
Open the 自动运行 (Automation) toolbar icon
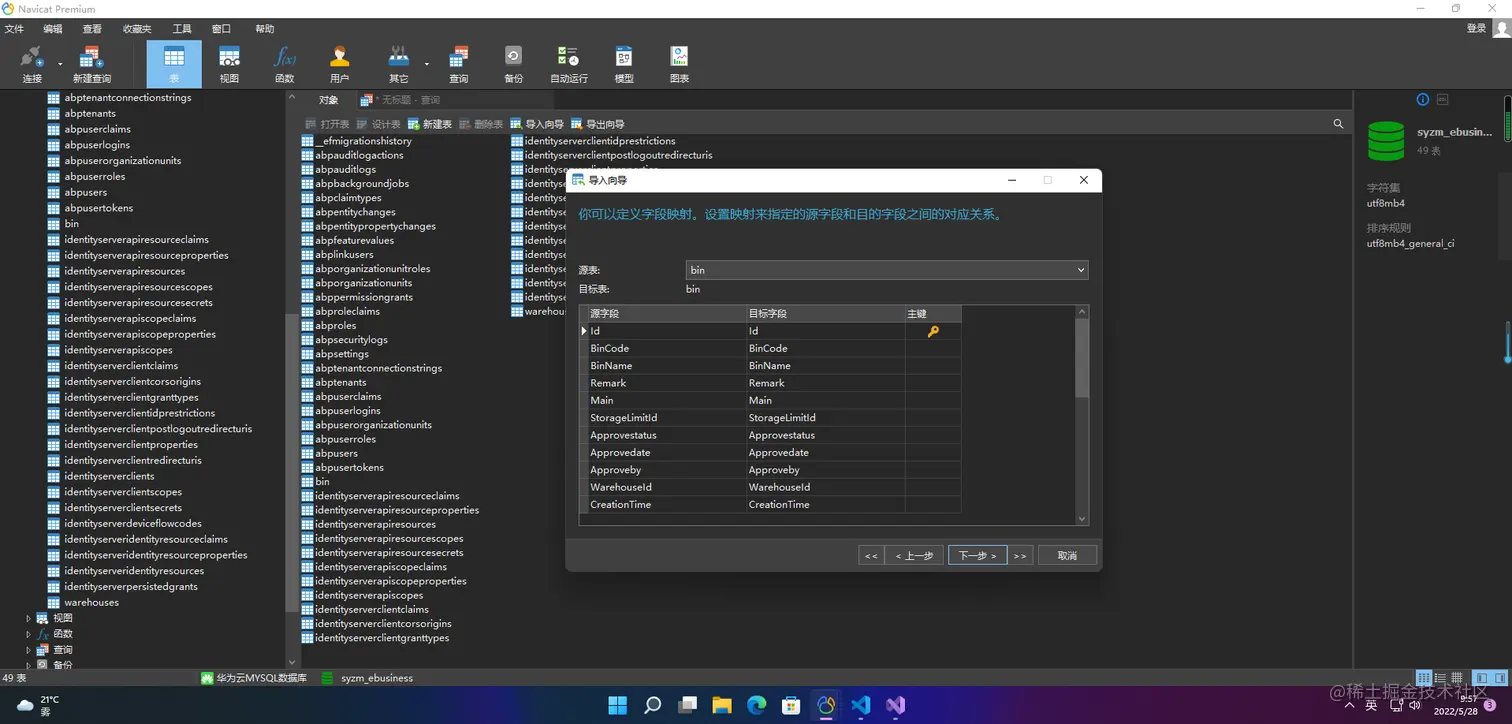569,63
